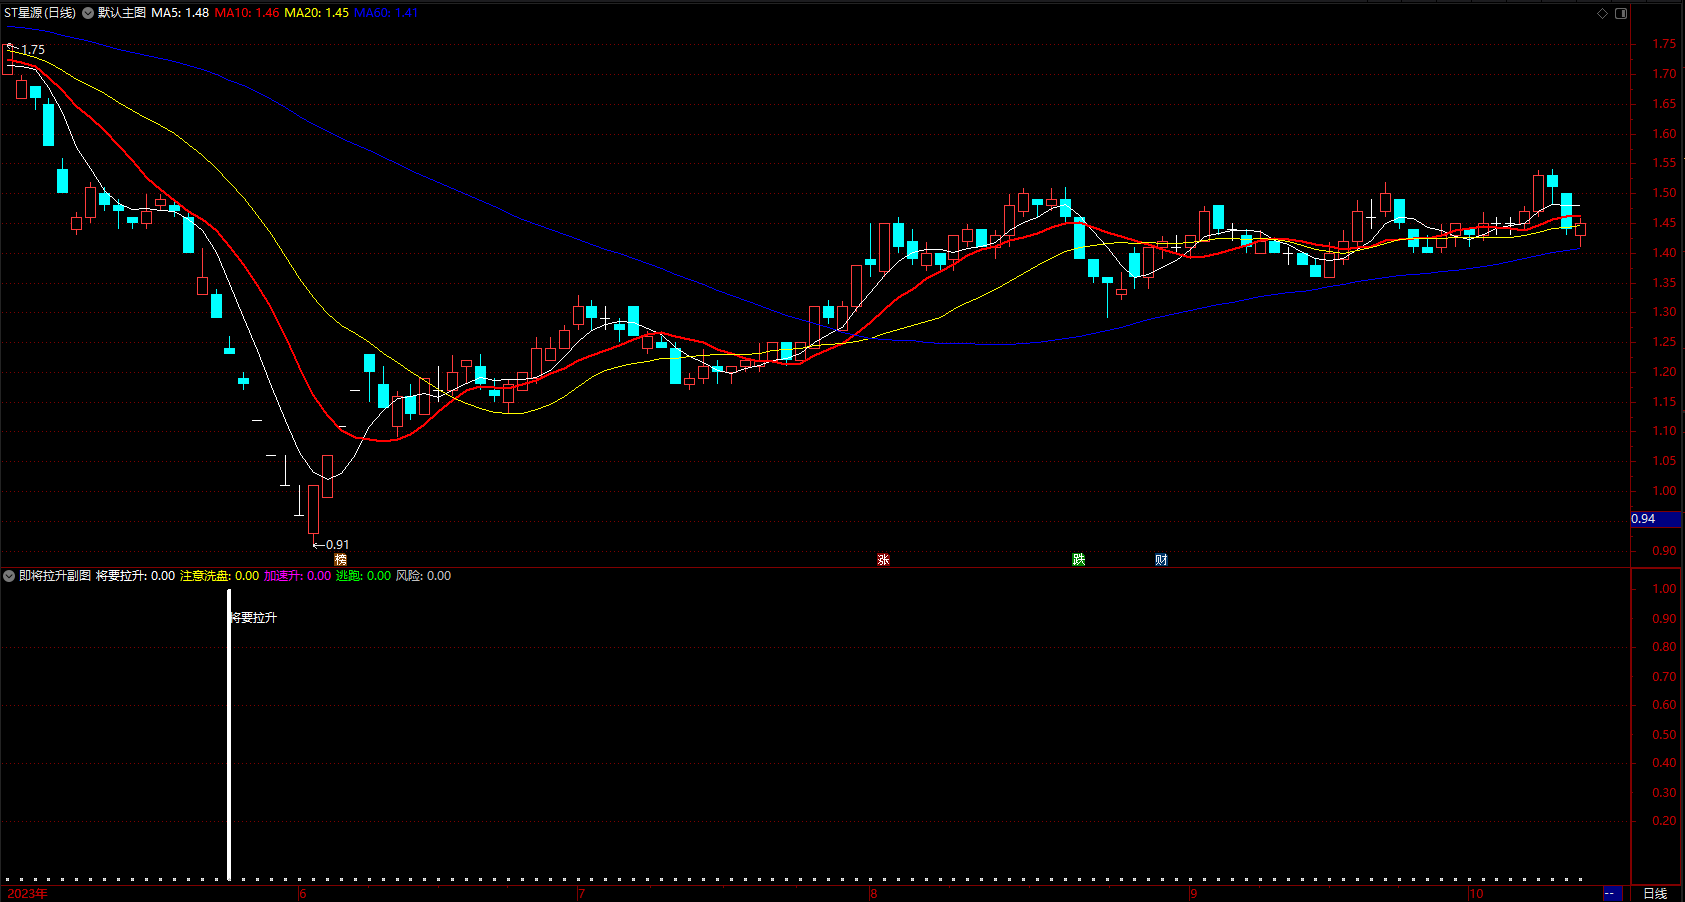Open the main chart indicator dropdown arrow
This screenshot has height=902, width=1685.
[88, 13]
